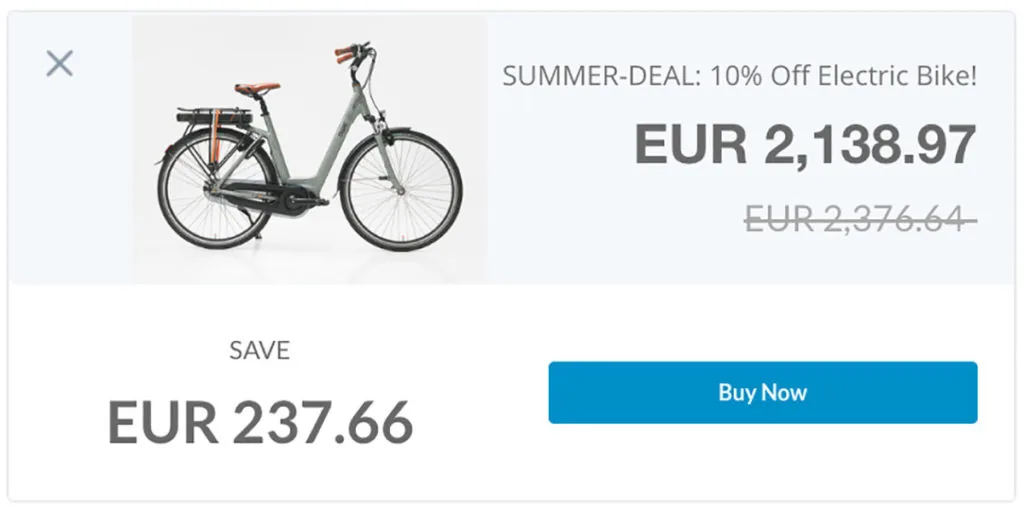Click the rear rack battery pack

(x=214, y=118)
